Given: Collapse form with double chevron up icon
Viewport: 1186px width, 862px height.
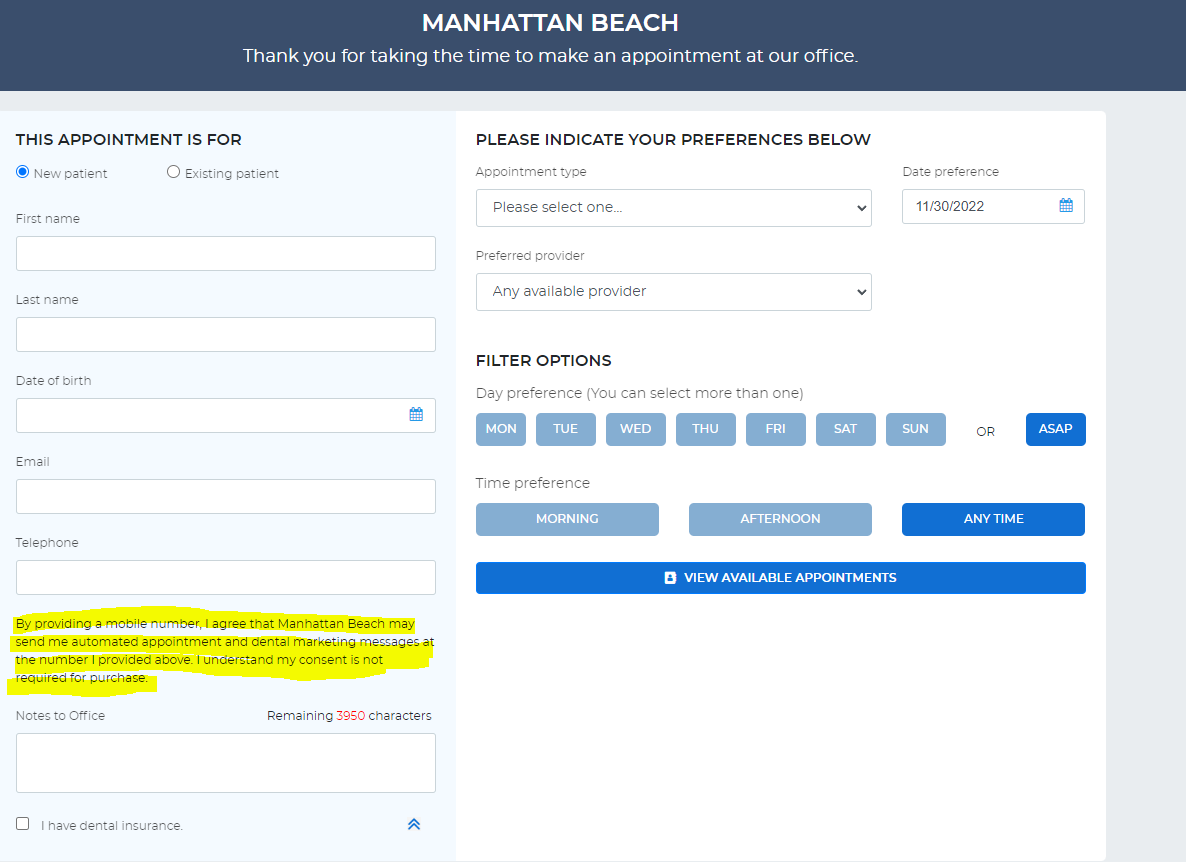Looking at the screenshot, I should 414,824.
